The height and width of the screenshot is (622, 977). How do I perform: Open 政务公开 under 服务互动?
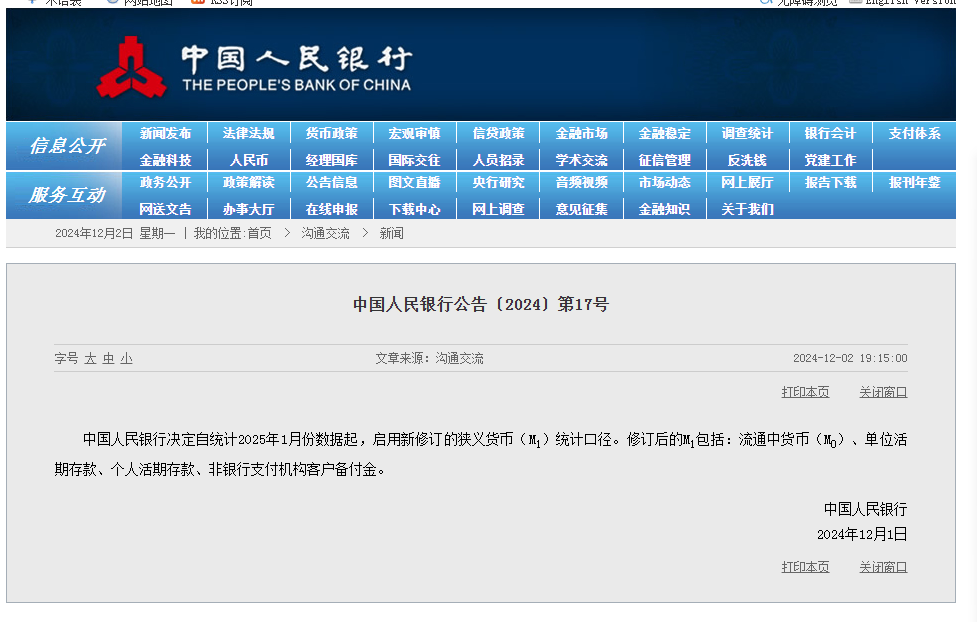pyautogui.click(x=165, y=183)
